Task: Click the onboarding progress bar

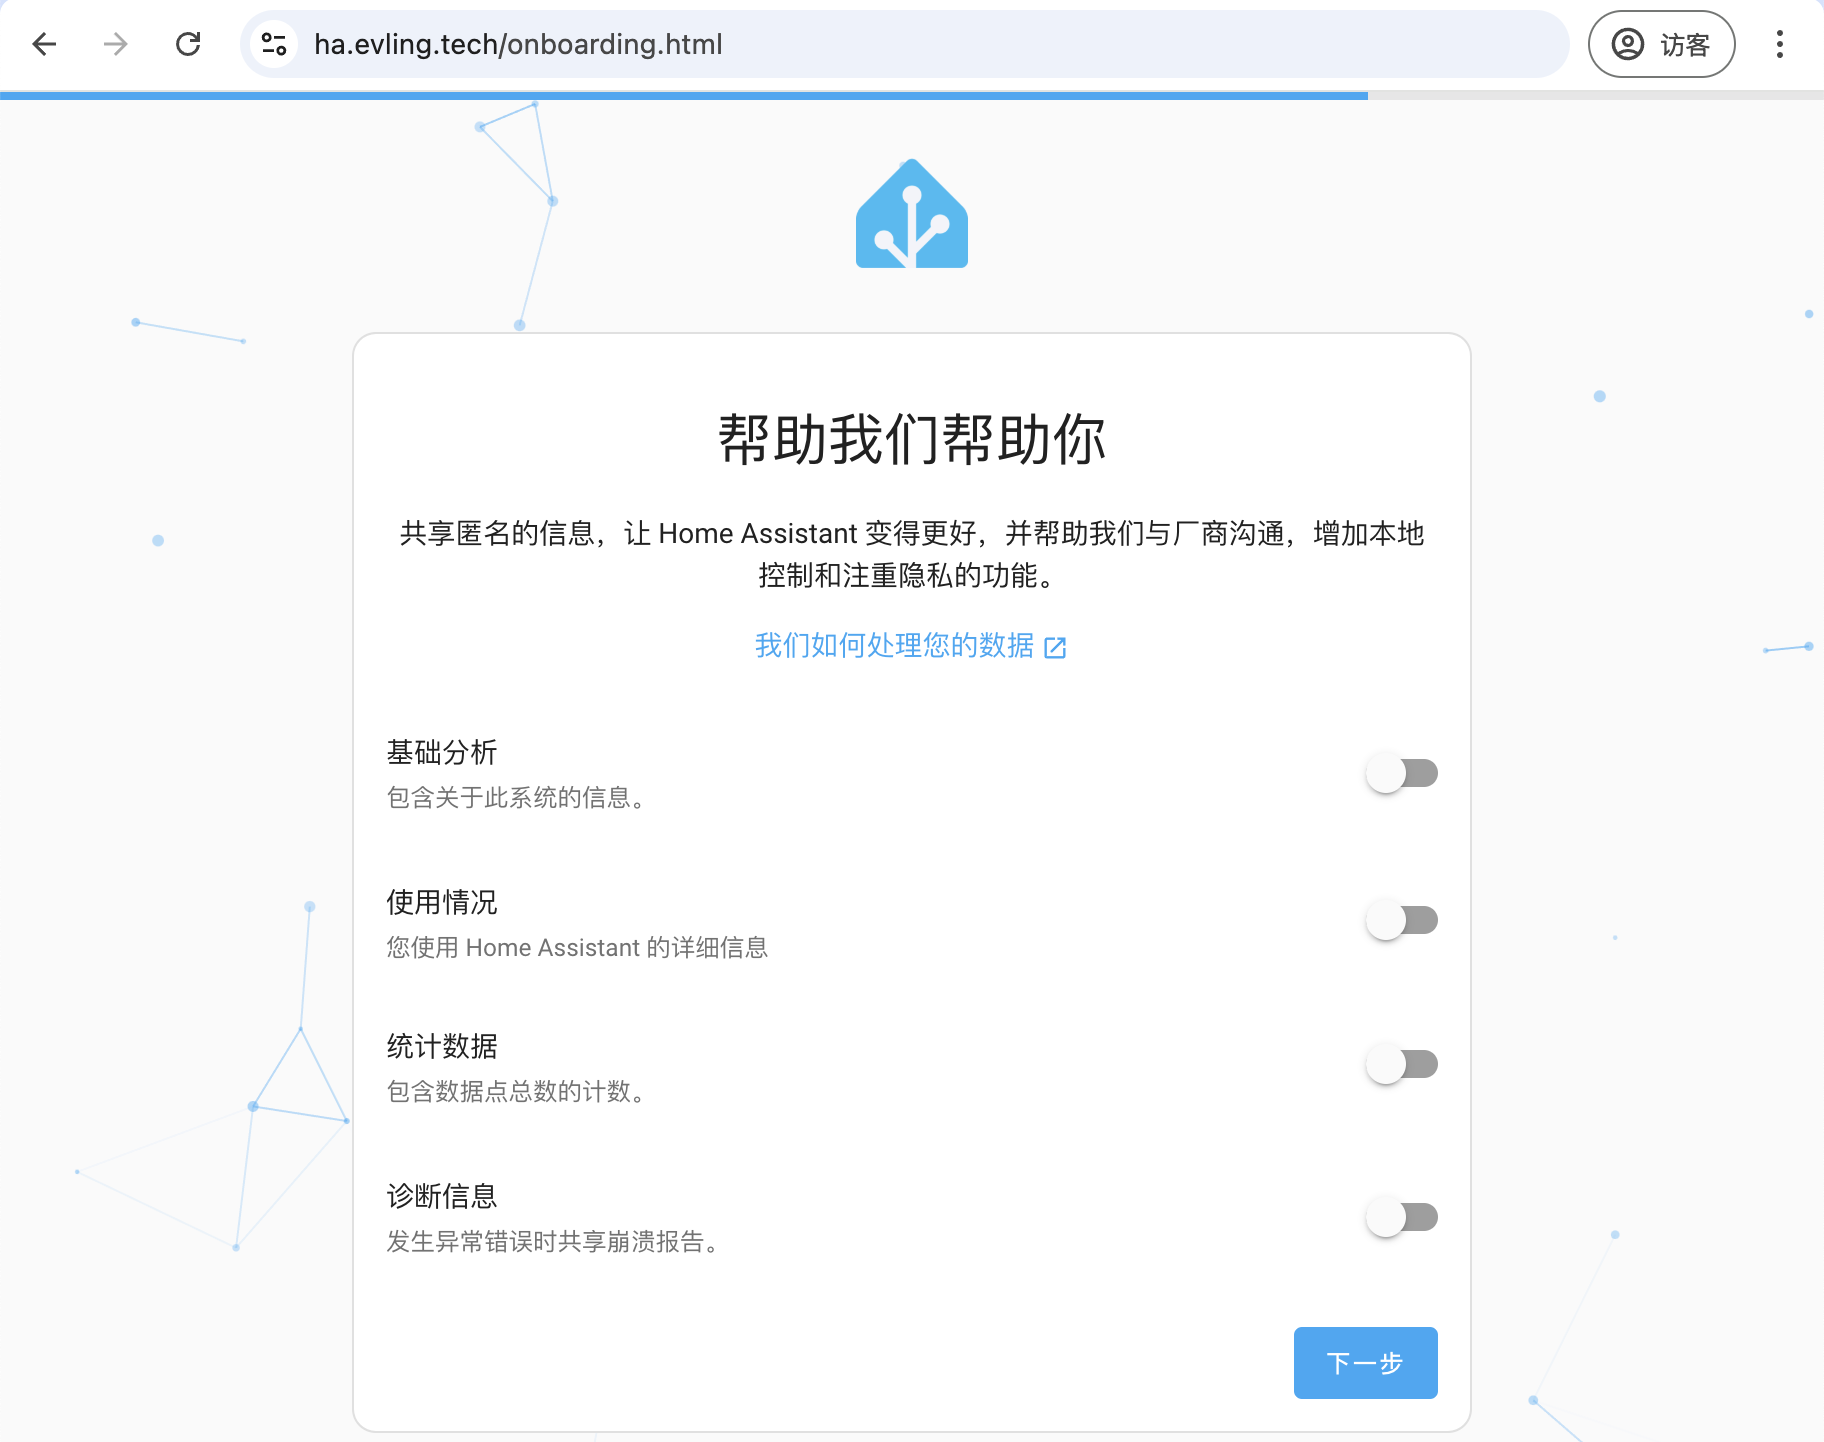Action: tap(912, 96)
